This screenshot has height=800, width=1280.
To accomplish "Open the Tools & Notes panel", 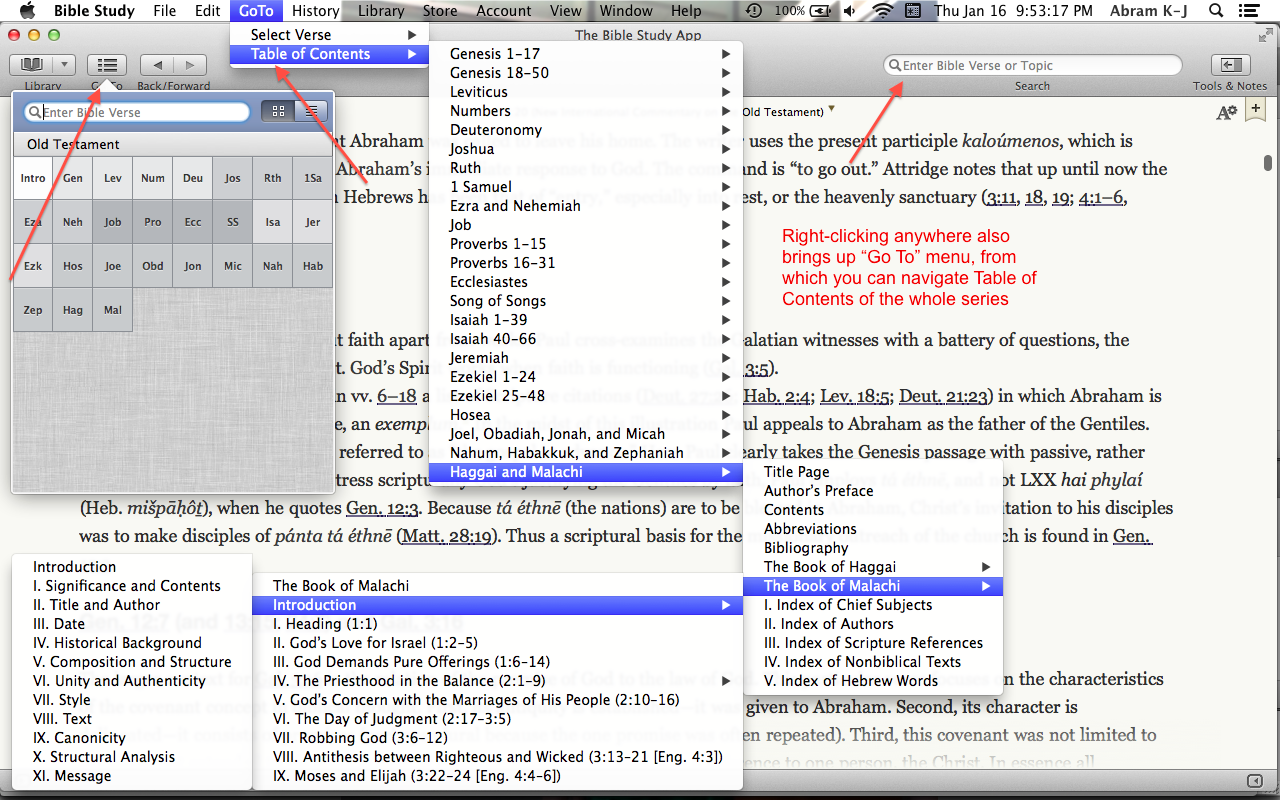I will coord(1230,65).
